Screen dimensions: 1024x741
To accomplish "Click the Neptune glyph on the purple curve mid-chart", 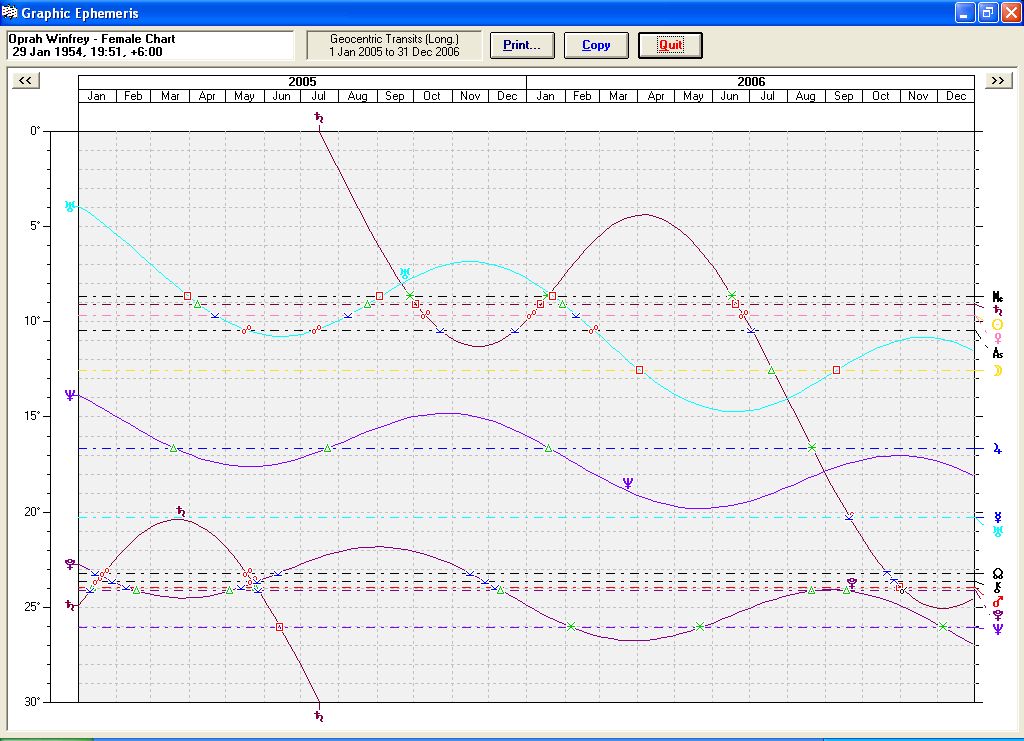I will [628, 484].
